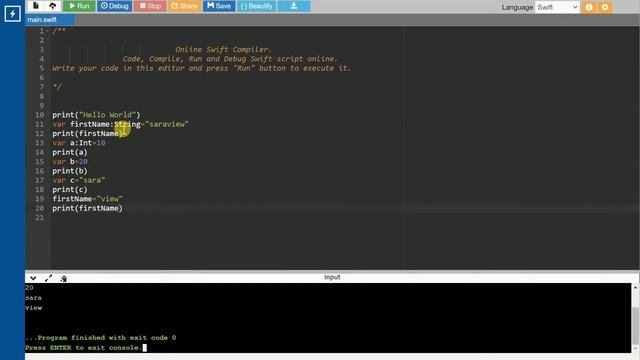Screen dimensions: 640x360
Task: Click 'Program finished with exit code 0' message
Action: click(101, 338)
